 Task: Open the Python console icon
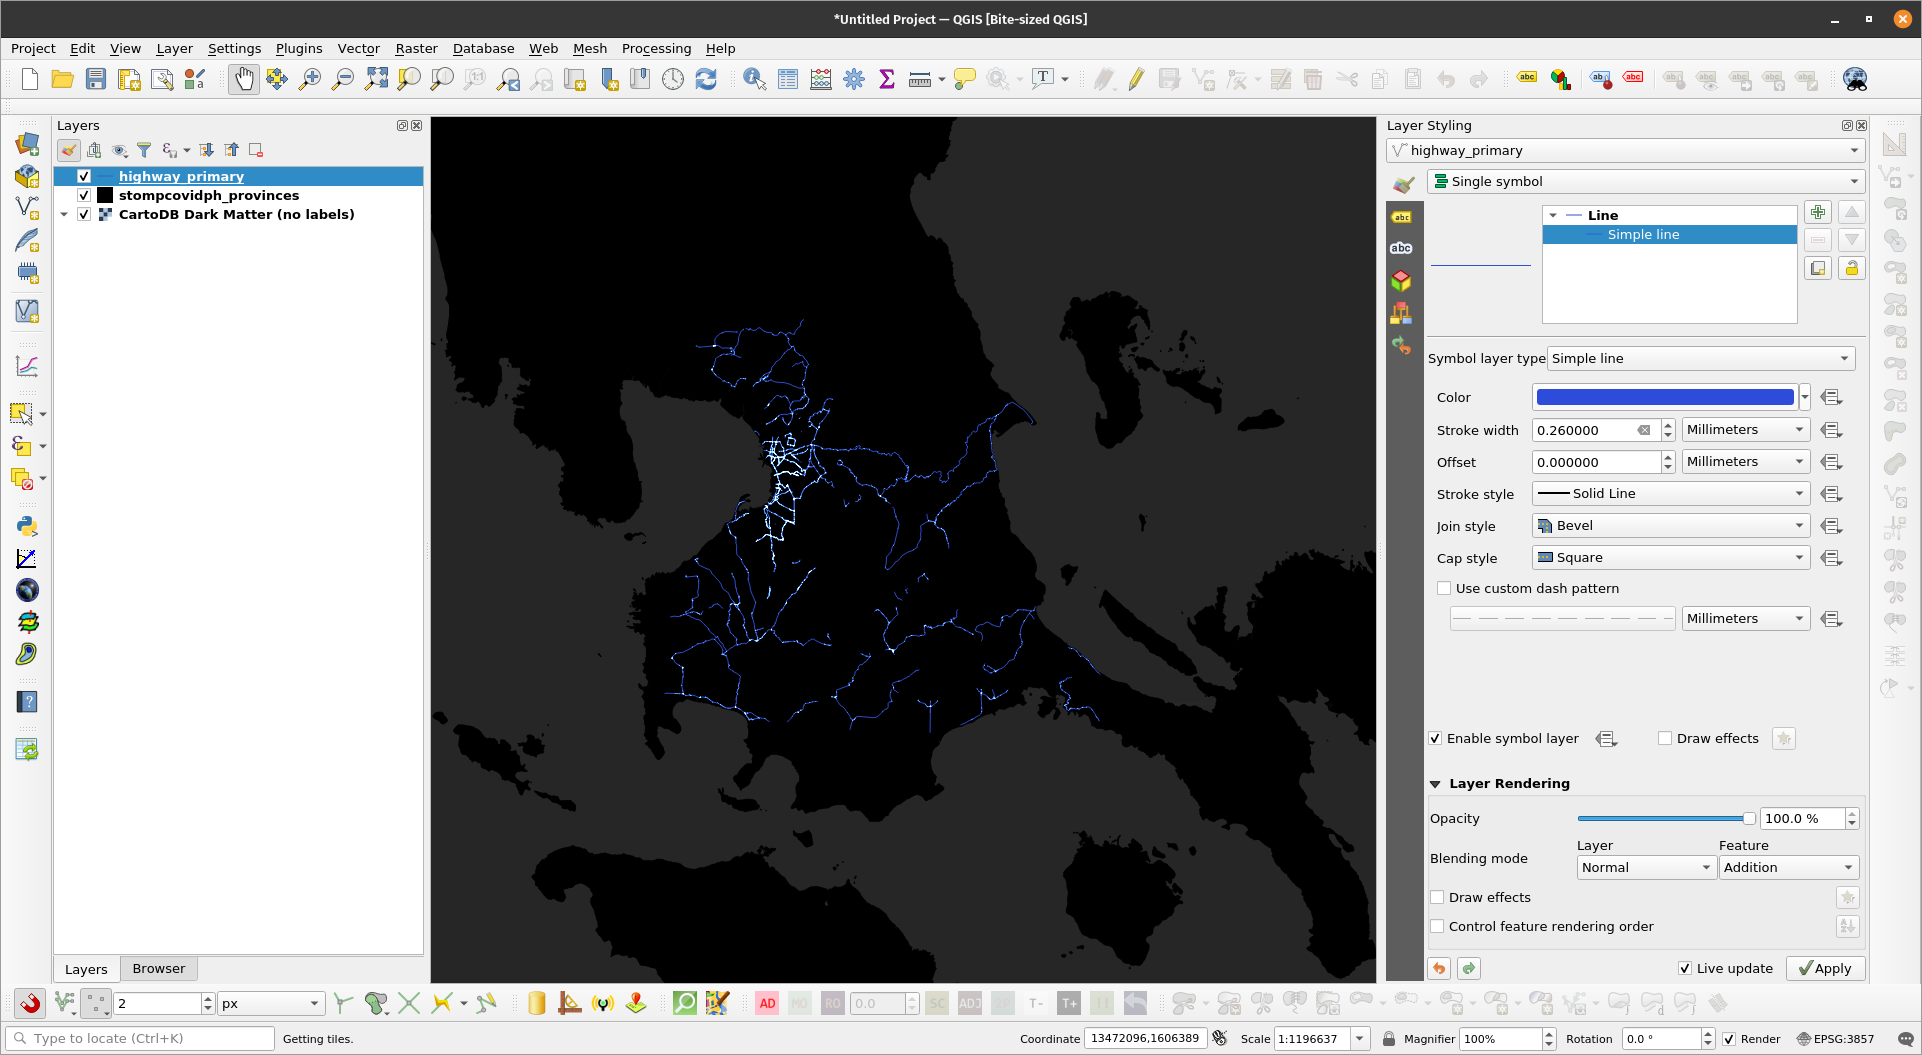pyautogui.click(x=27, y=526)
